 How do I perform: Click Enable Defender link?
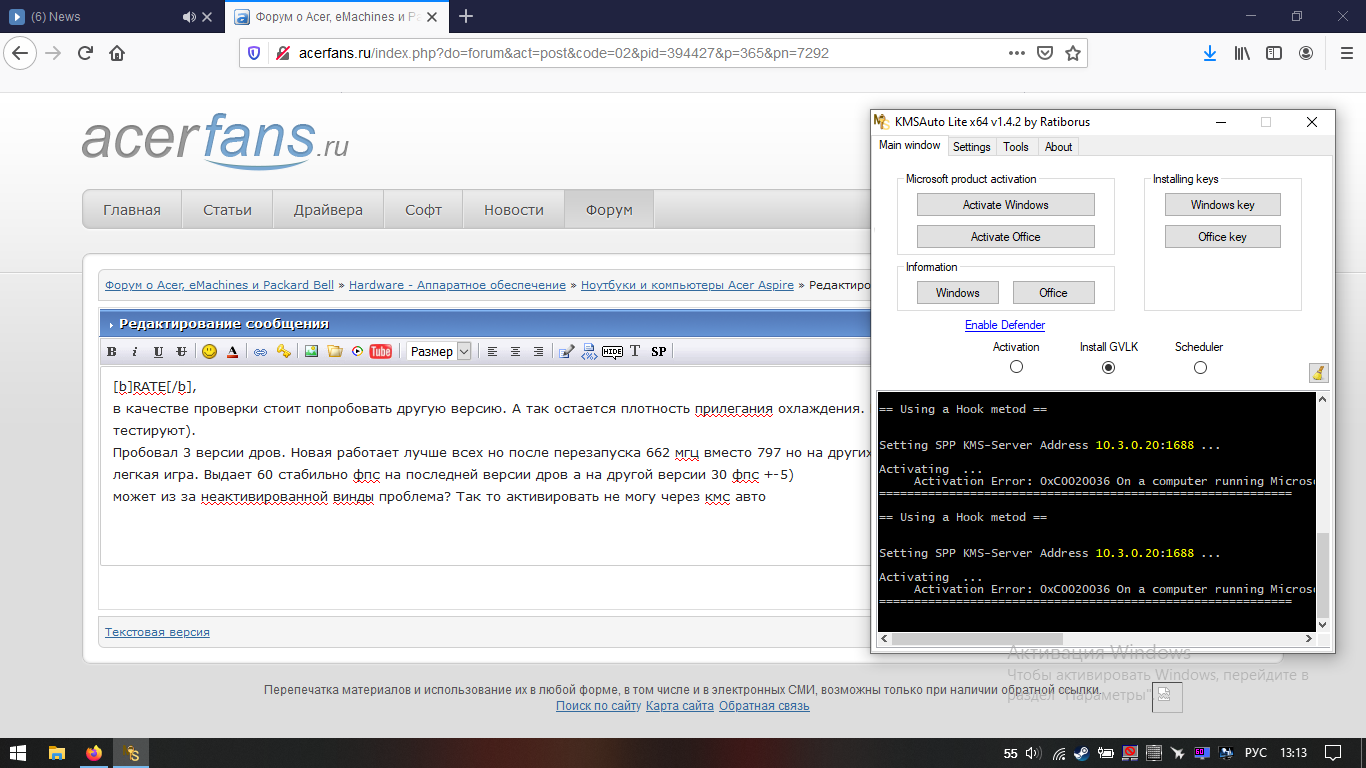pyautogui.click(x=1005, y=325)
